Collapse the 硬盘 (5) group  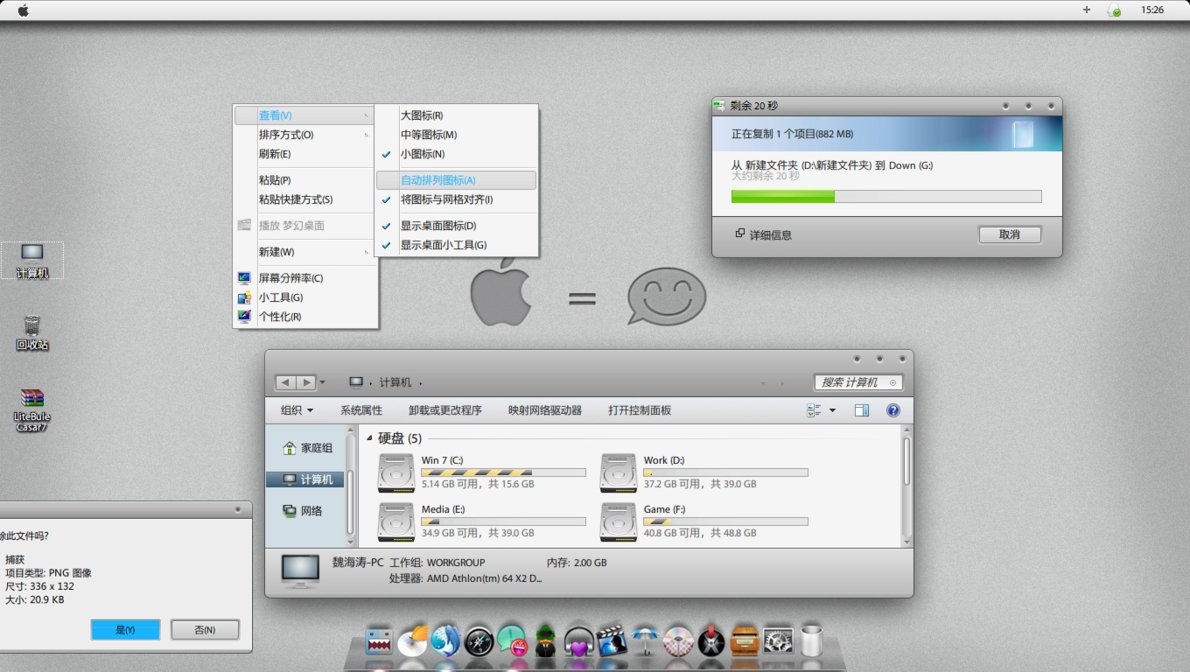pyautogui.click(x=370, y=439)
